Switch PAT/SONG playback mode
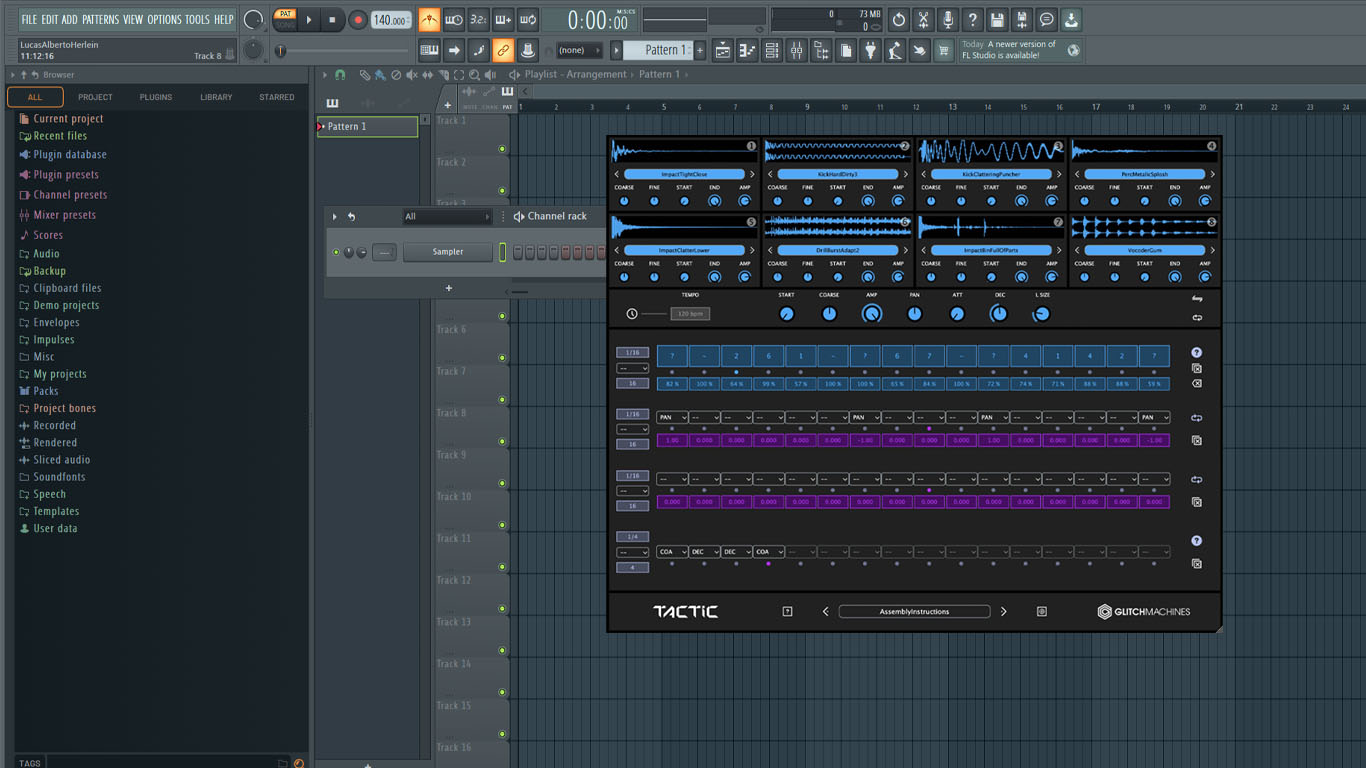The image size is (1366, 768). (286, 19)
